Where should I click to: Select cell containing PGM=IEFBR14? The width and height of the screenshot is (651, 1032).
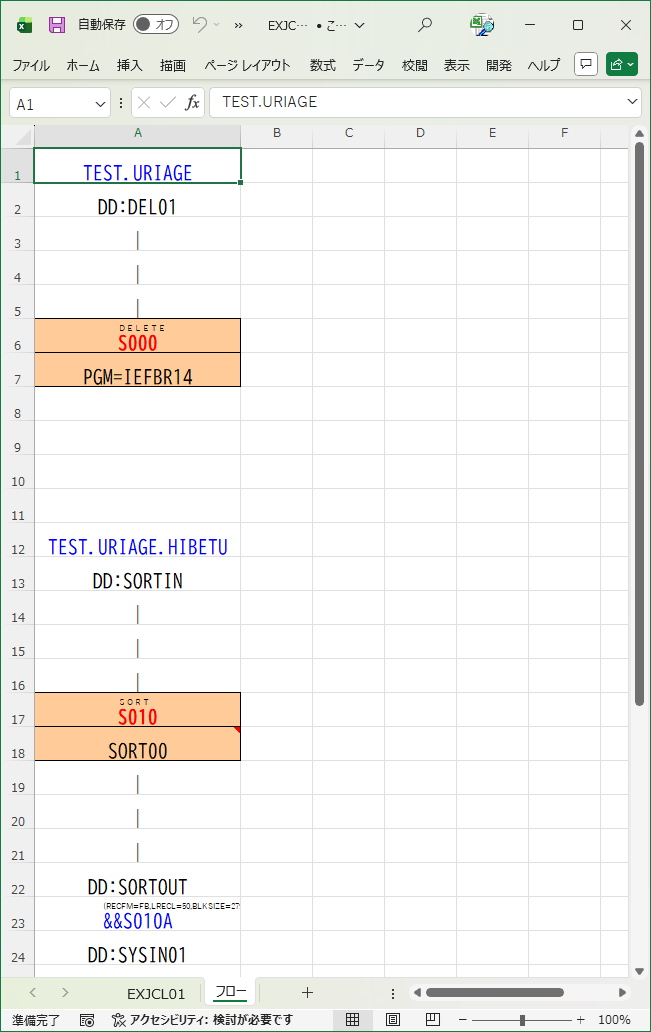point(138,377)
